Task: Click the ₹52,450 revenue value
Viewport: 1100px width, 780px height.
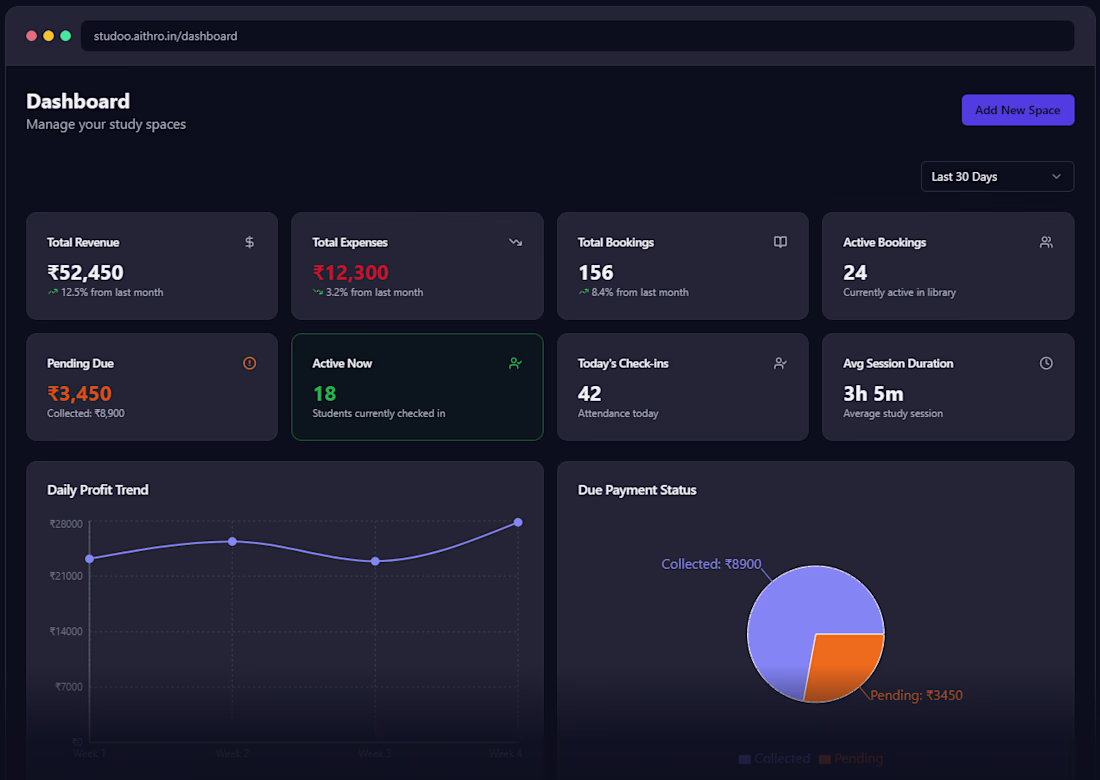Action: click(85, 272)
